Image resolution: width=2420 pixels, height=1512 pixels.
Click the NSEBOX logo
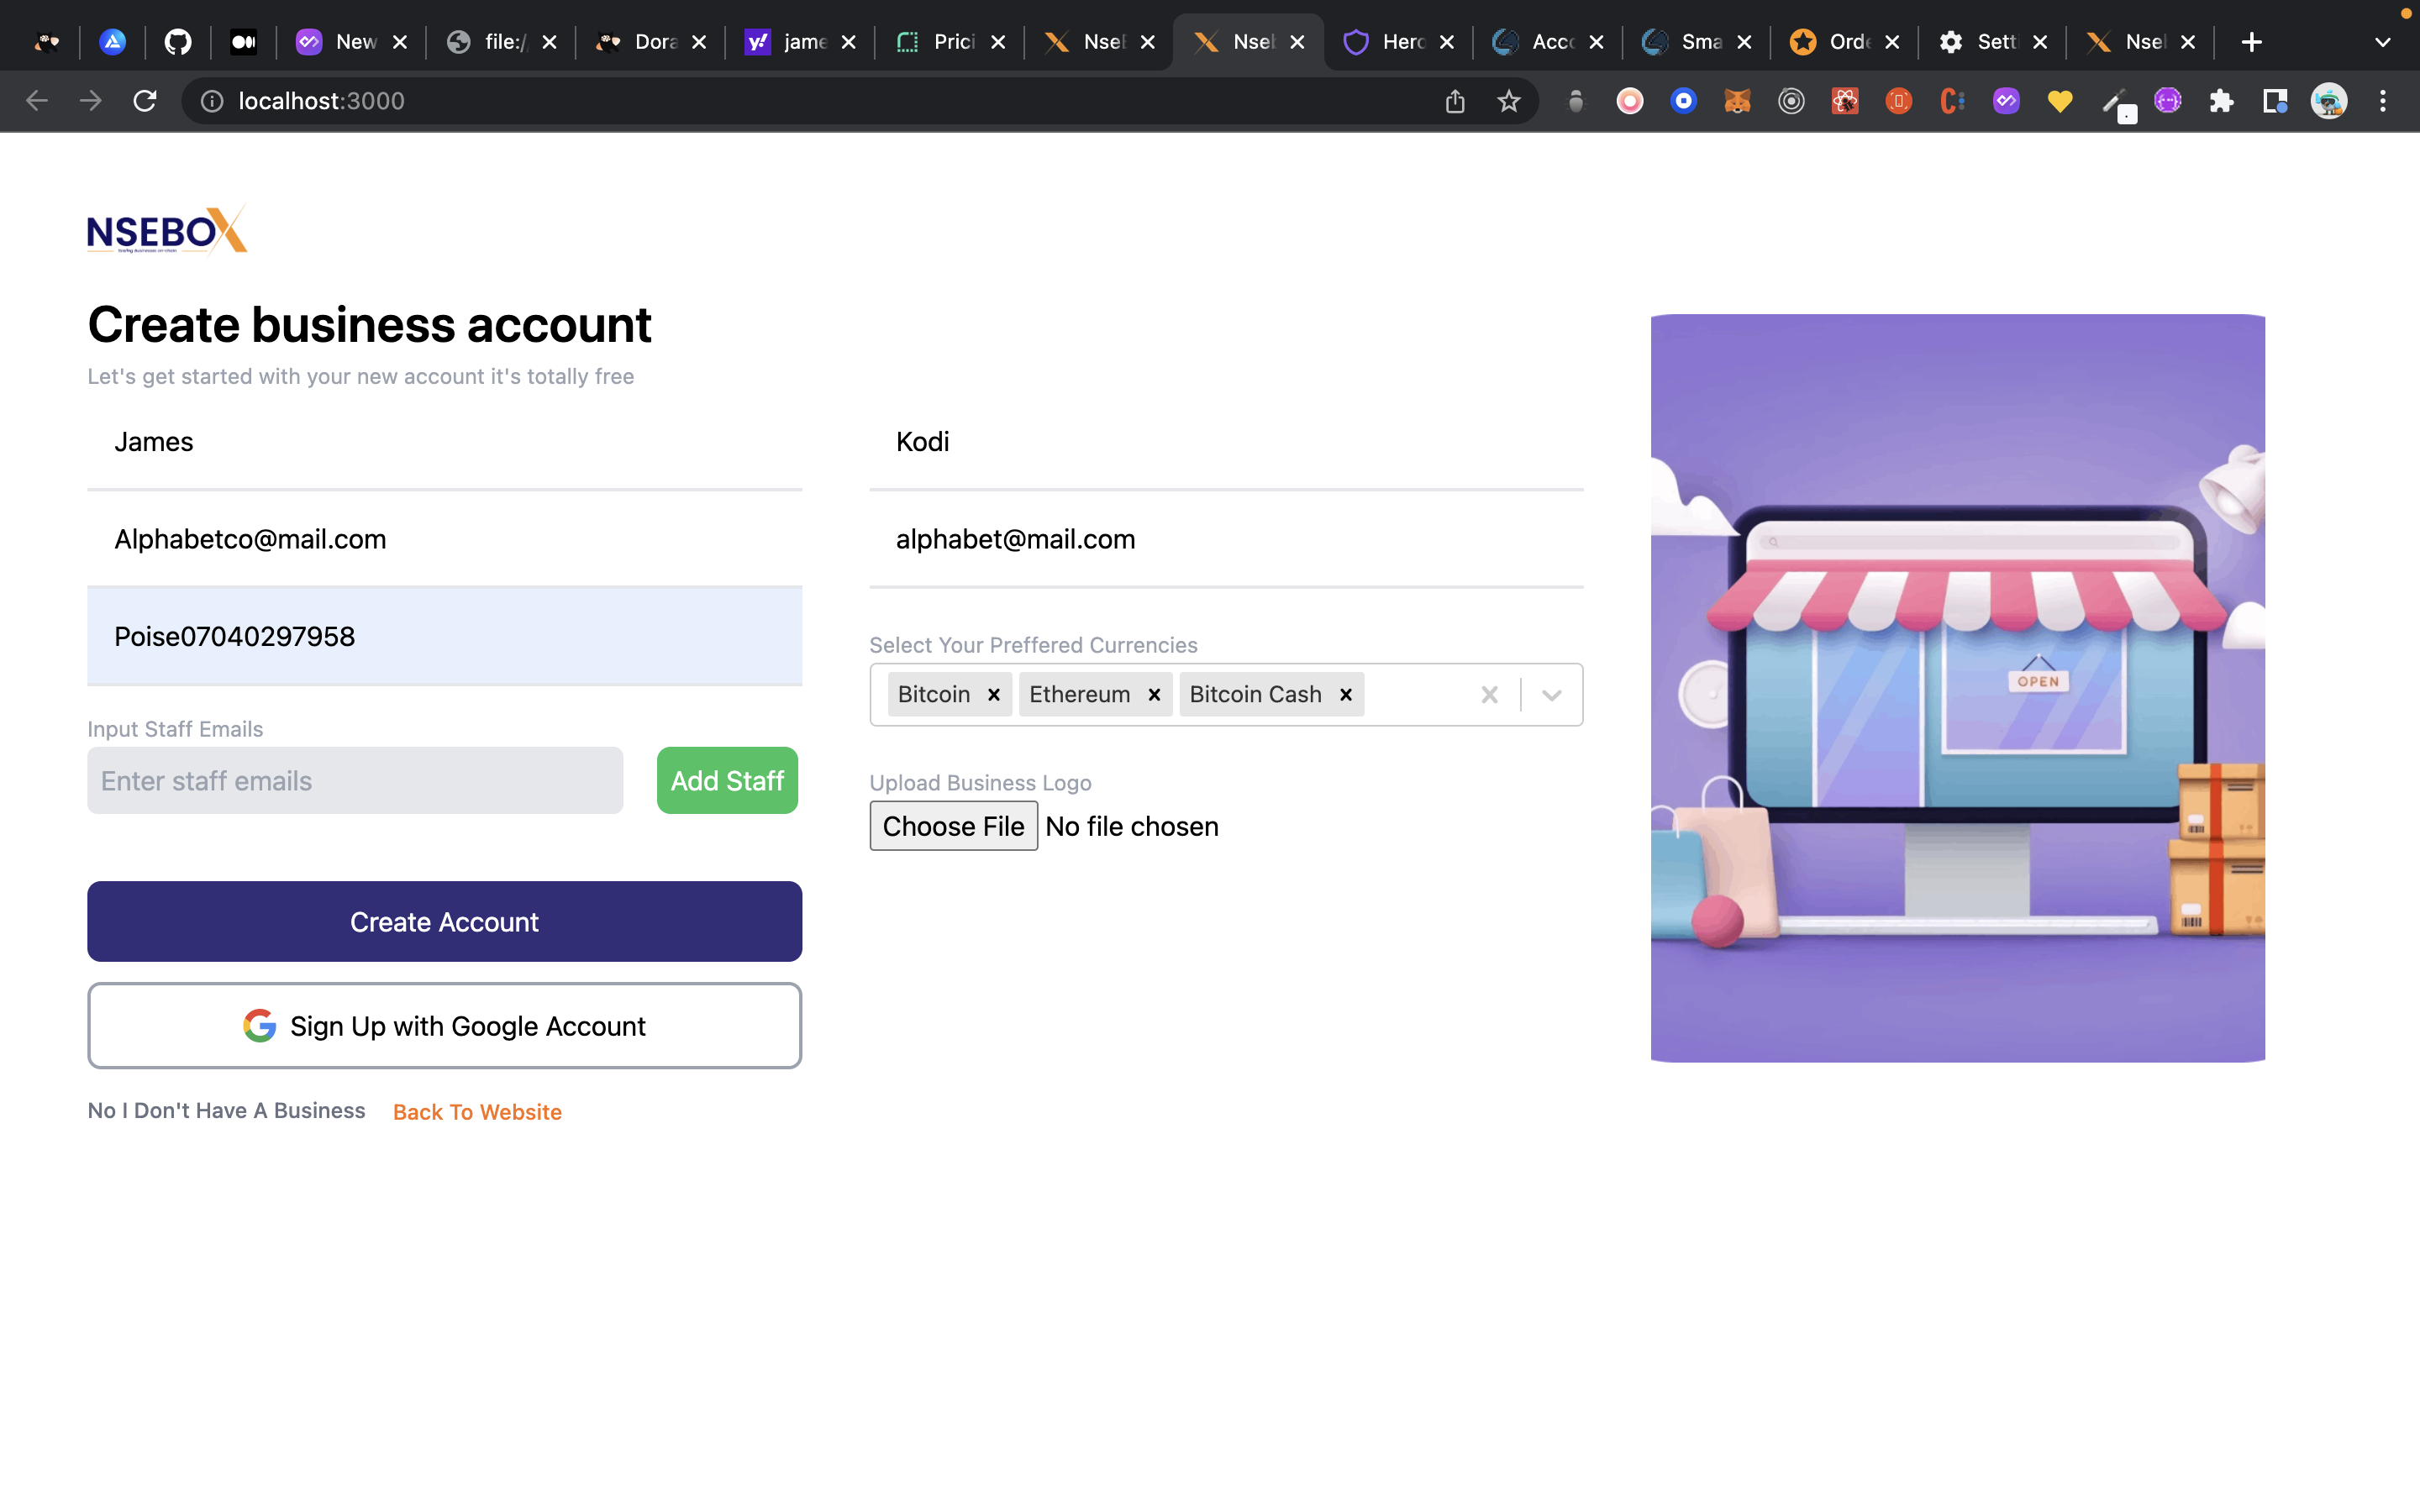click(166, 230)
